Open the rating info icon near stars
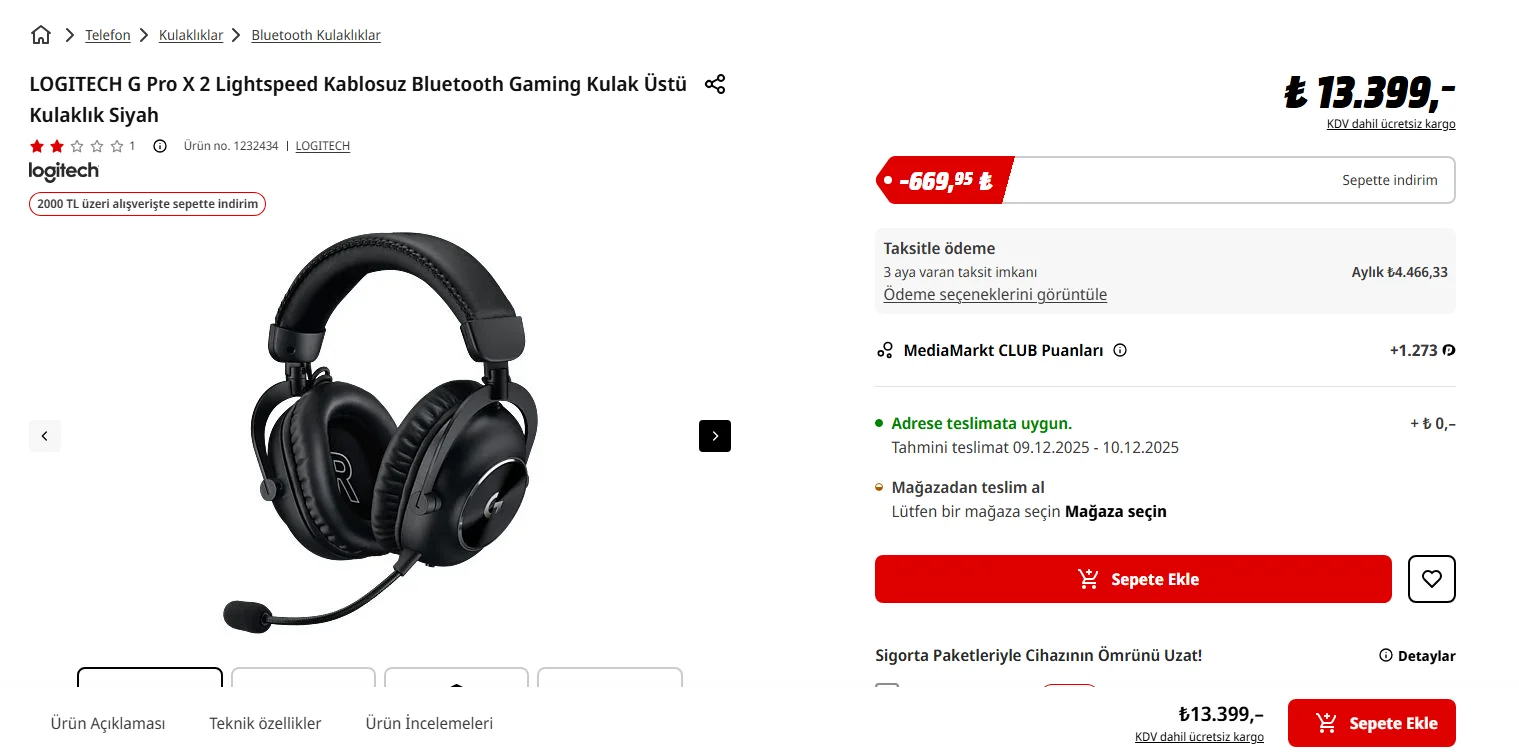Screen dimensions: 1519x754 160,146
